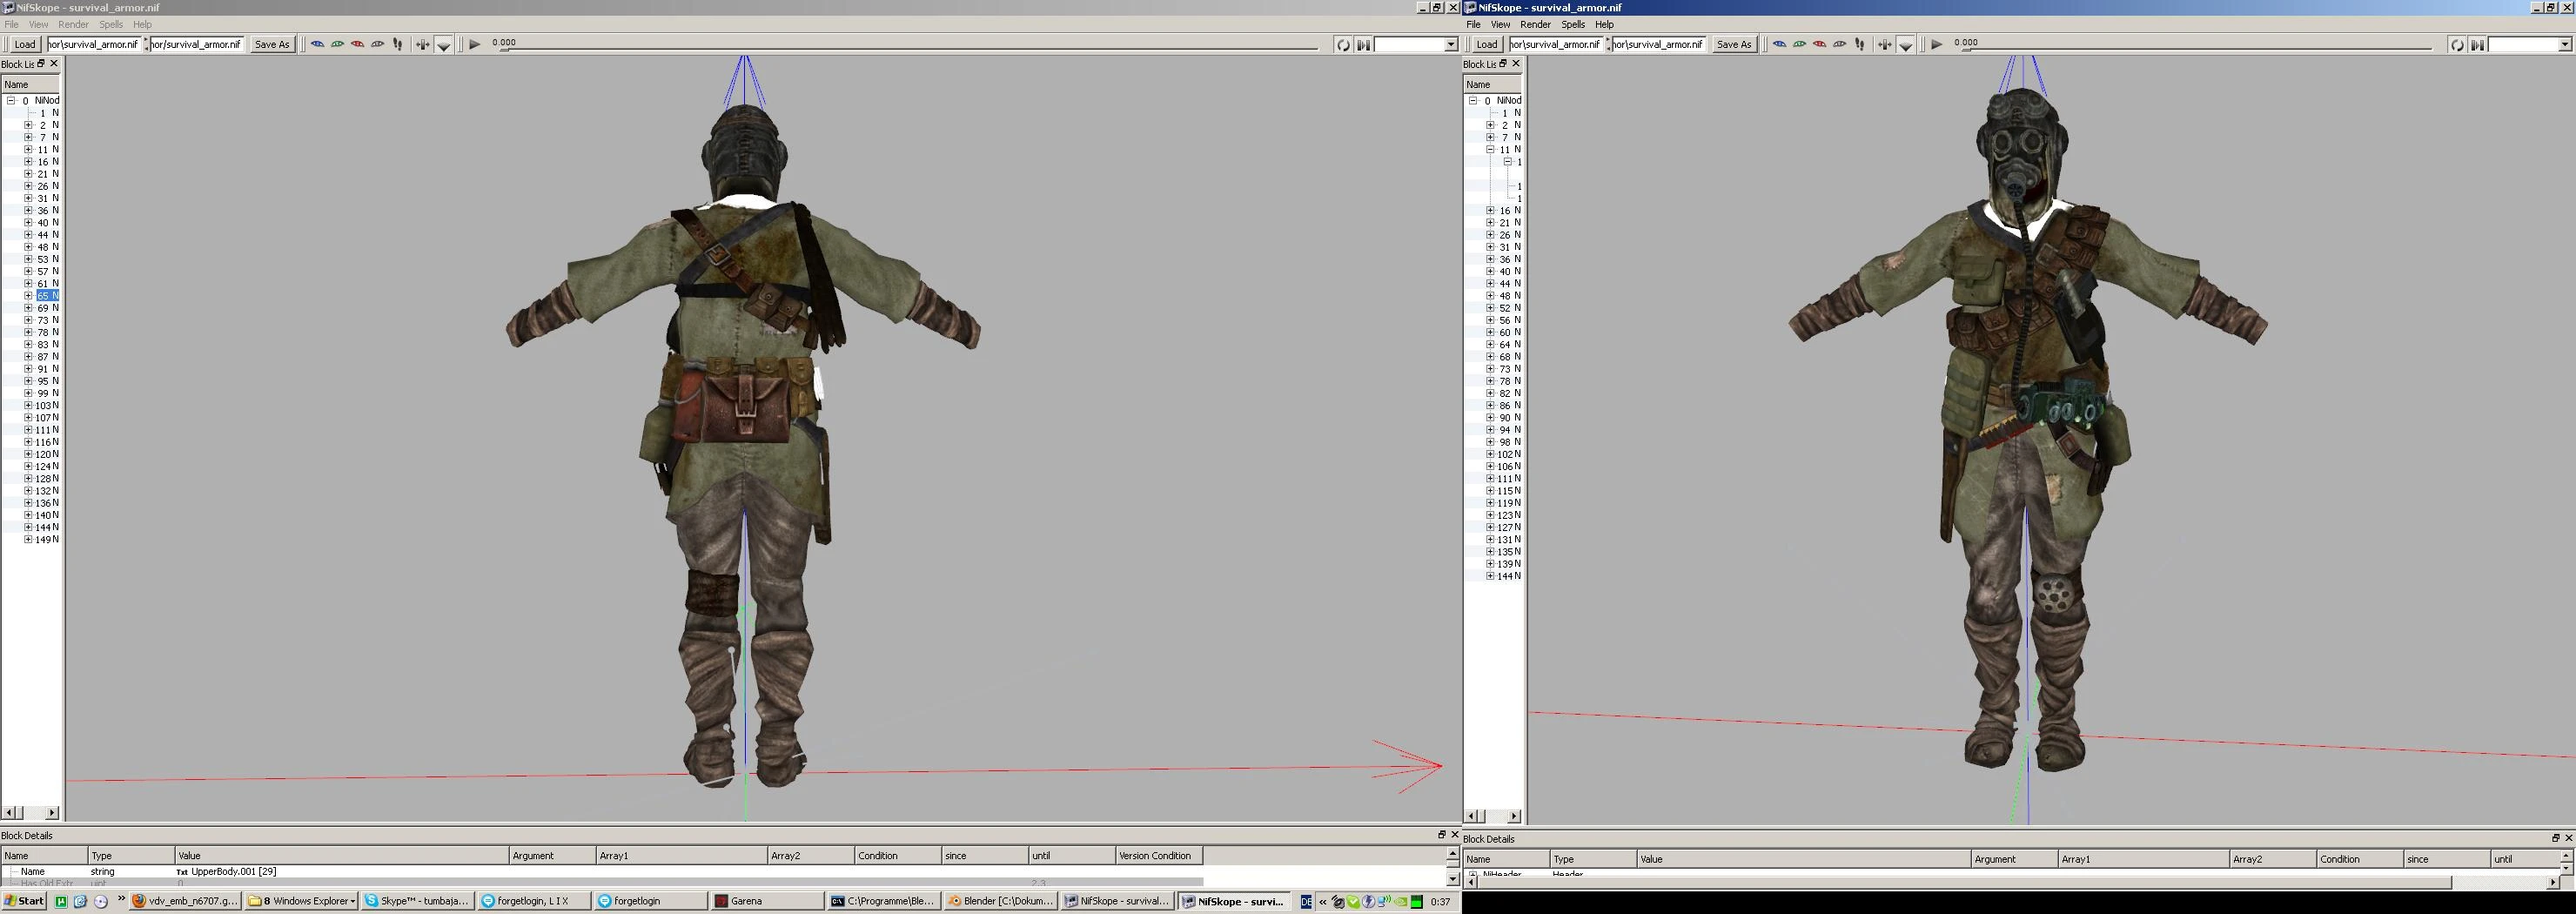Open the Windows Start menu
The image size is (2576, 914).
[24, 901]
